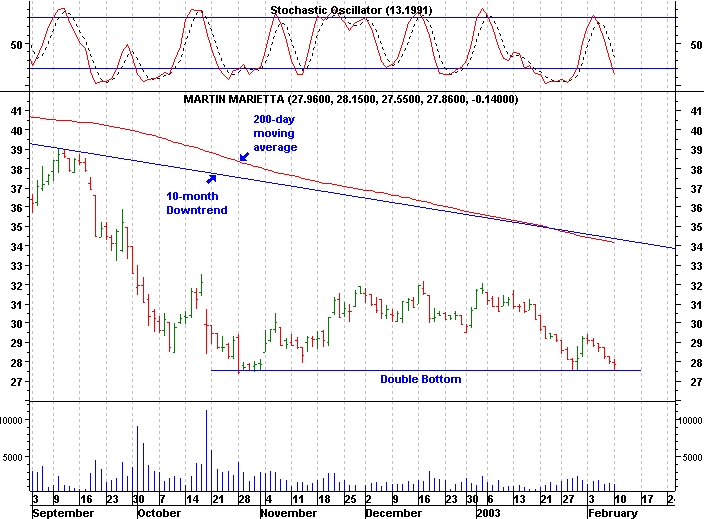705x519 pixels.
Task: Select price 34 on the left axis
Action: pos(17,246)
